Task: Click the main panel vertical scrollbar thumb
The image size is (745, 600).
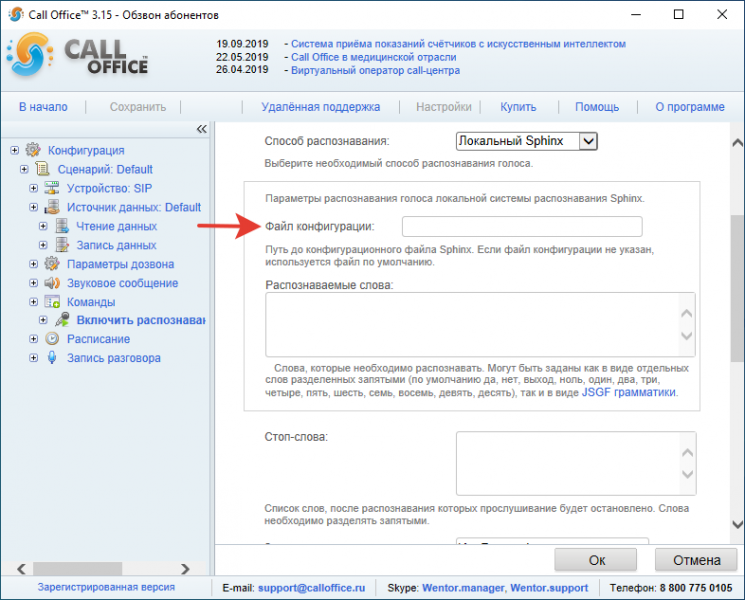Action: click(x=737, y=288)
